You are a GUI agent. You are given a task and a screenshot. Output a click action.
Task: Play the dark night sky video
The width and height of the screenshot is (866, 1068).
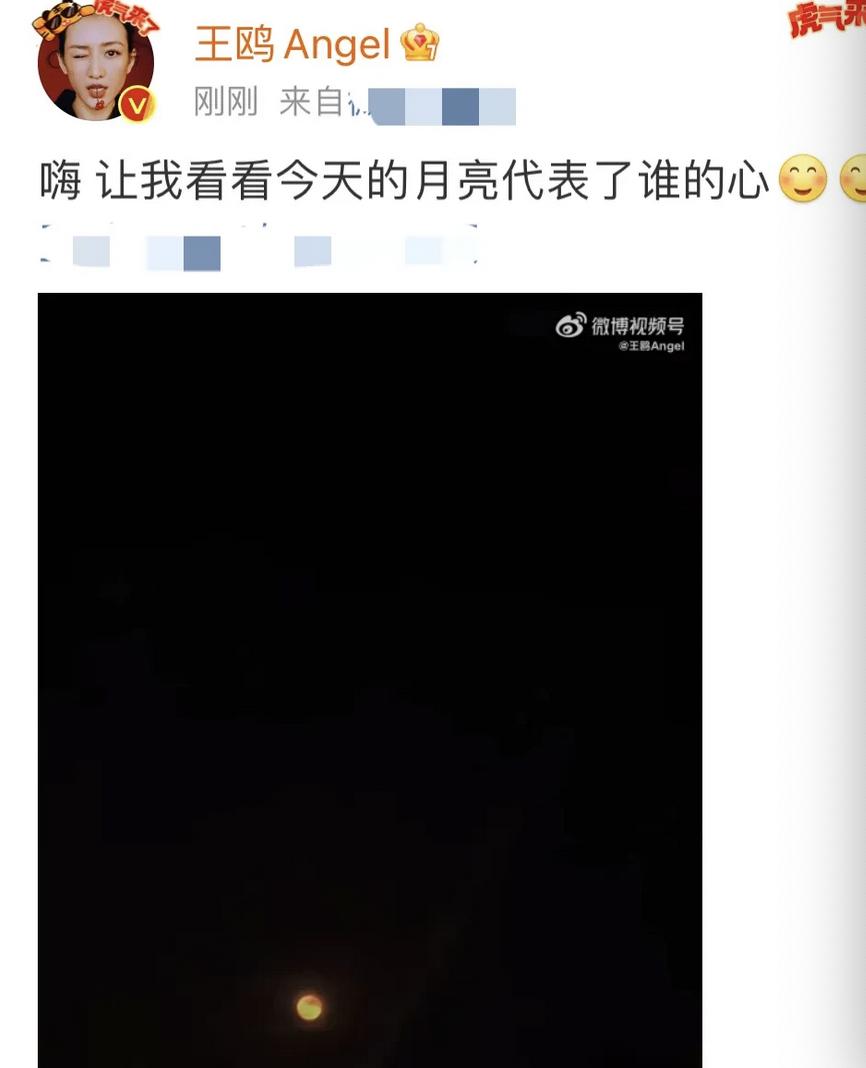tap(370, 680)
